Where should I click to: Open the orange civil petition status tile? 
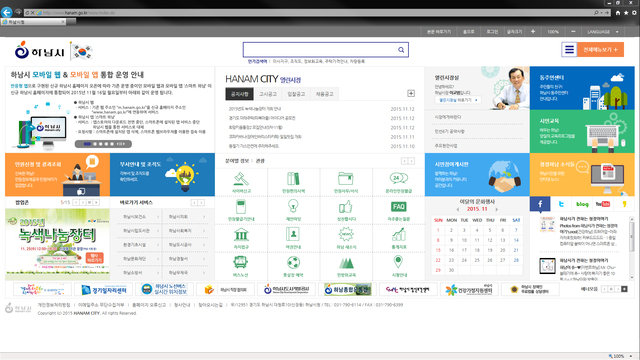tap(57, 175)
